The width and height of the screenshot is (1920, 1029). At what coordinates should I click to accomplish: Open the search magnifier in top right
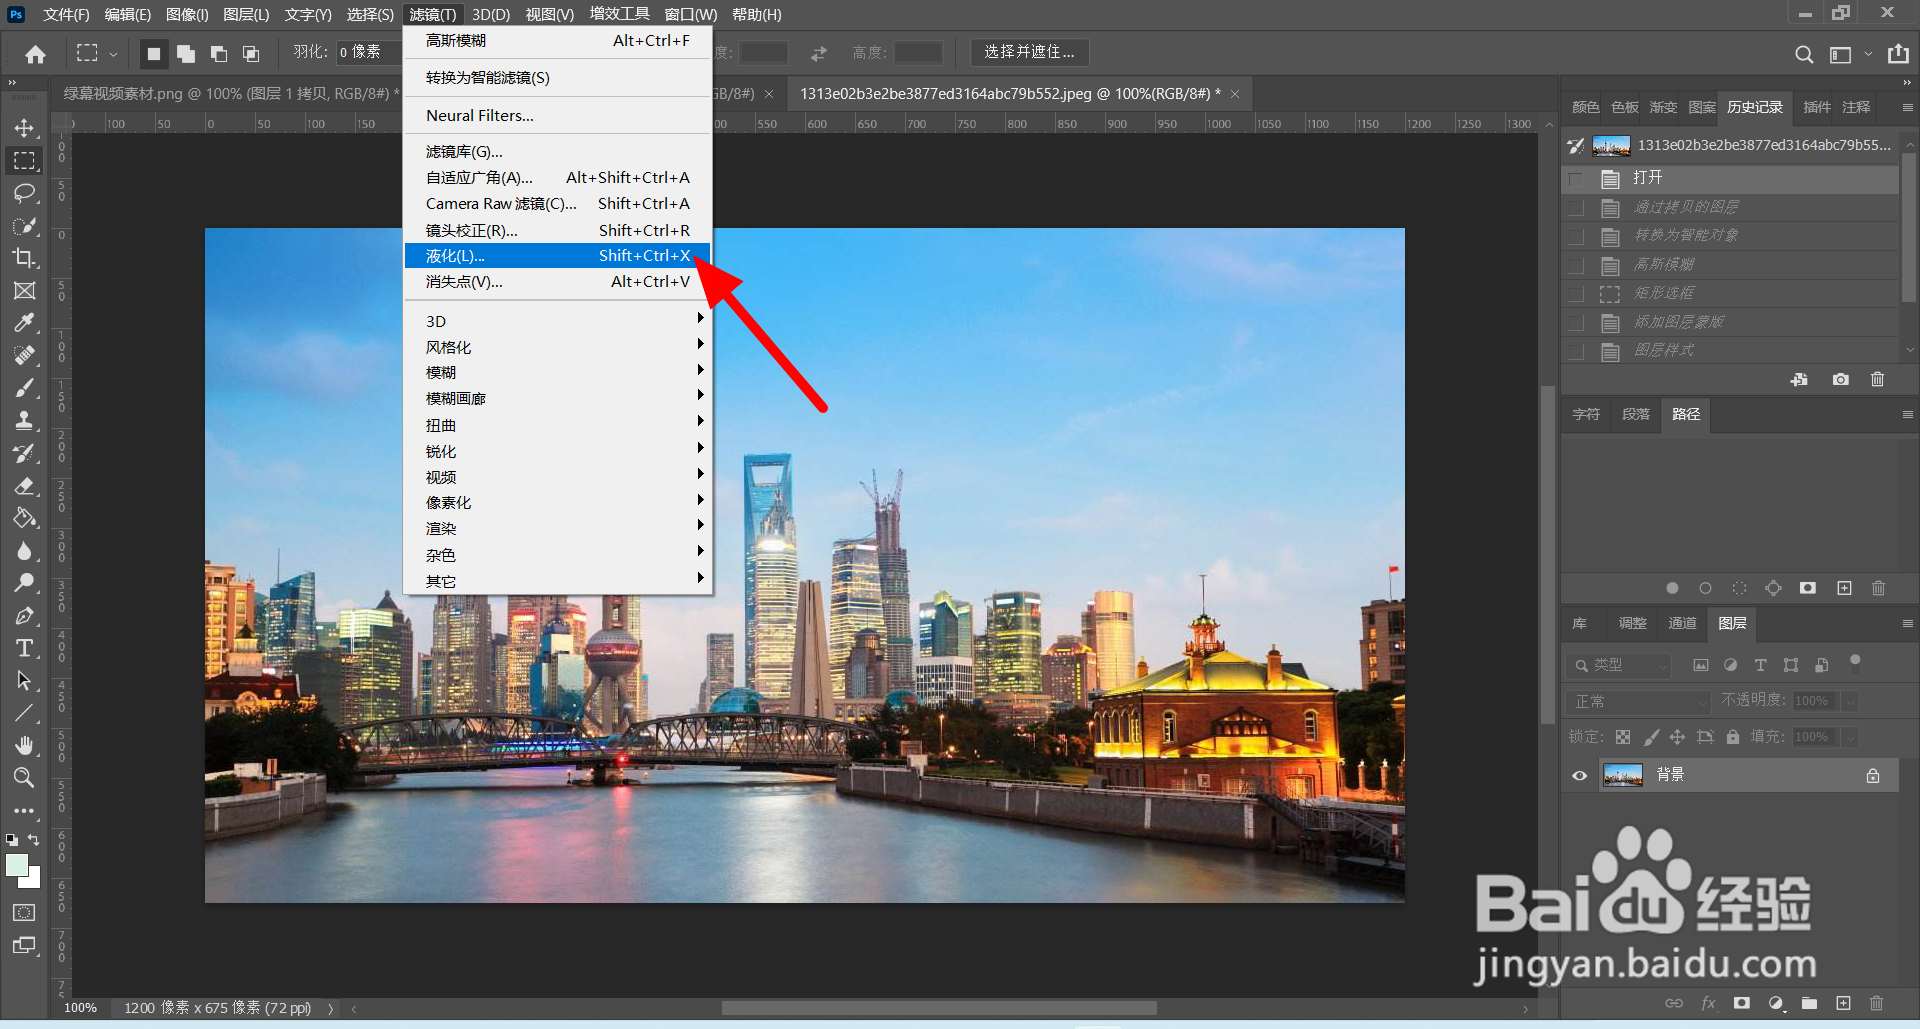[1803, 54]
